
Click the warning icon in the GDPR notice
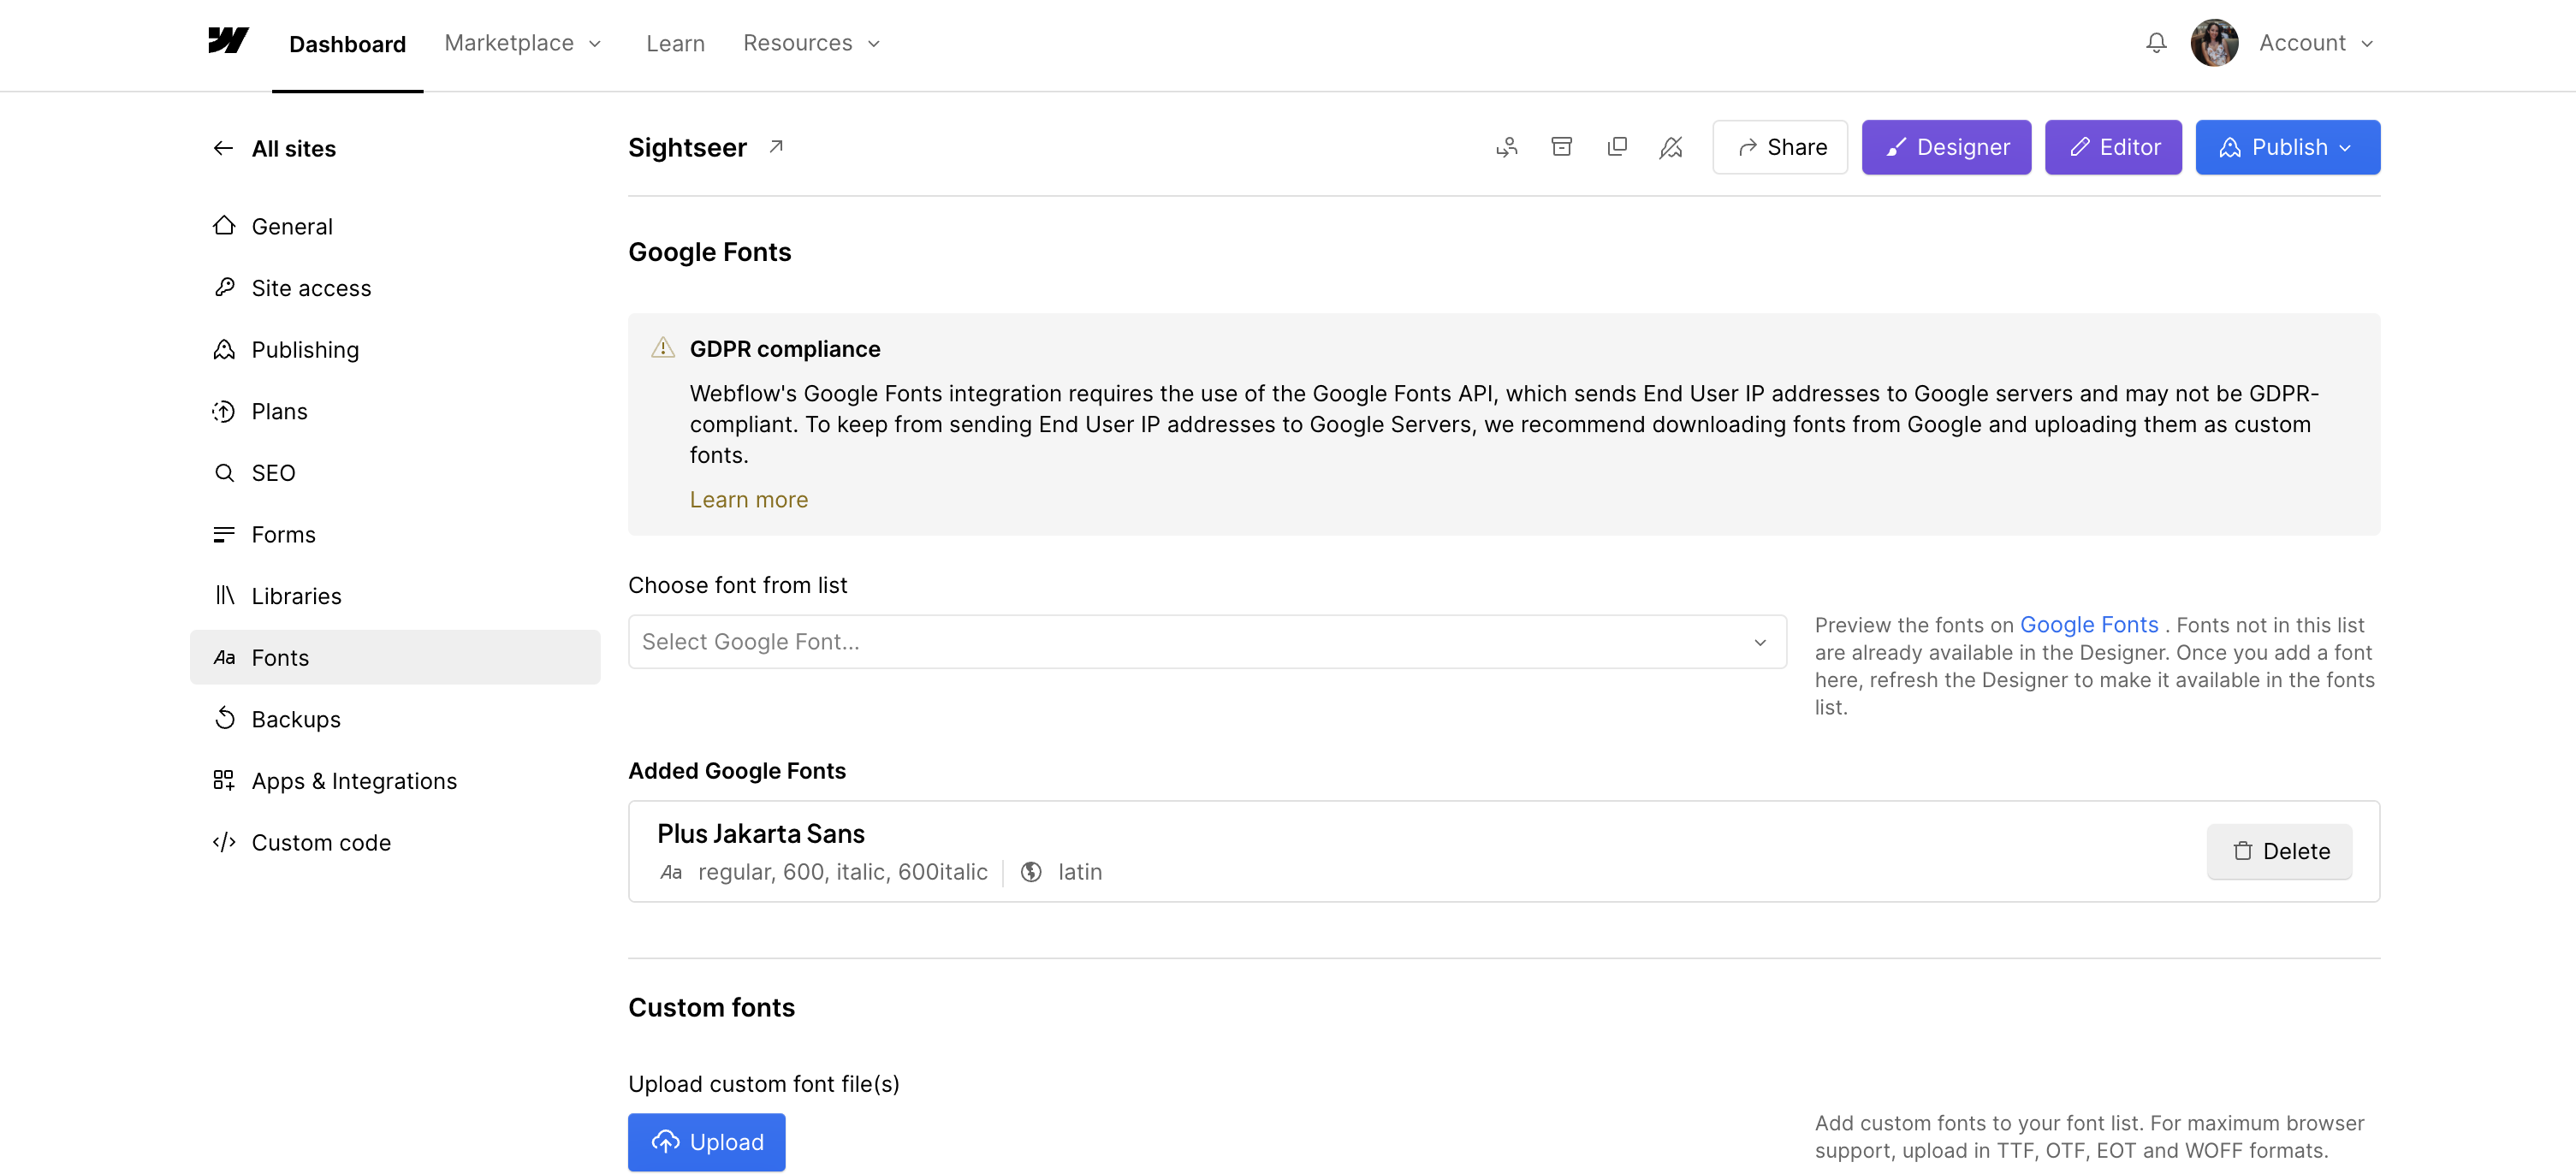click(x=662, y=348)
